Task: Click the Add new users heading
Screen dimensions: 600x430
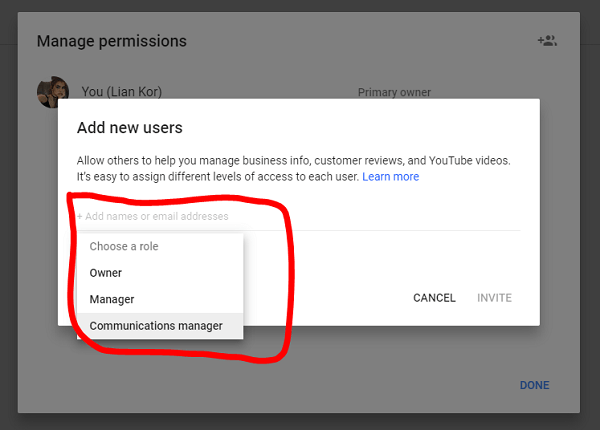Action: (130, 128)
